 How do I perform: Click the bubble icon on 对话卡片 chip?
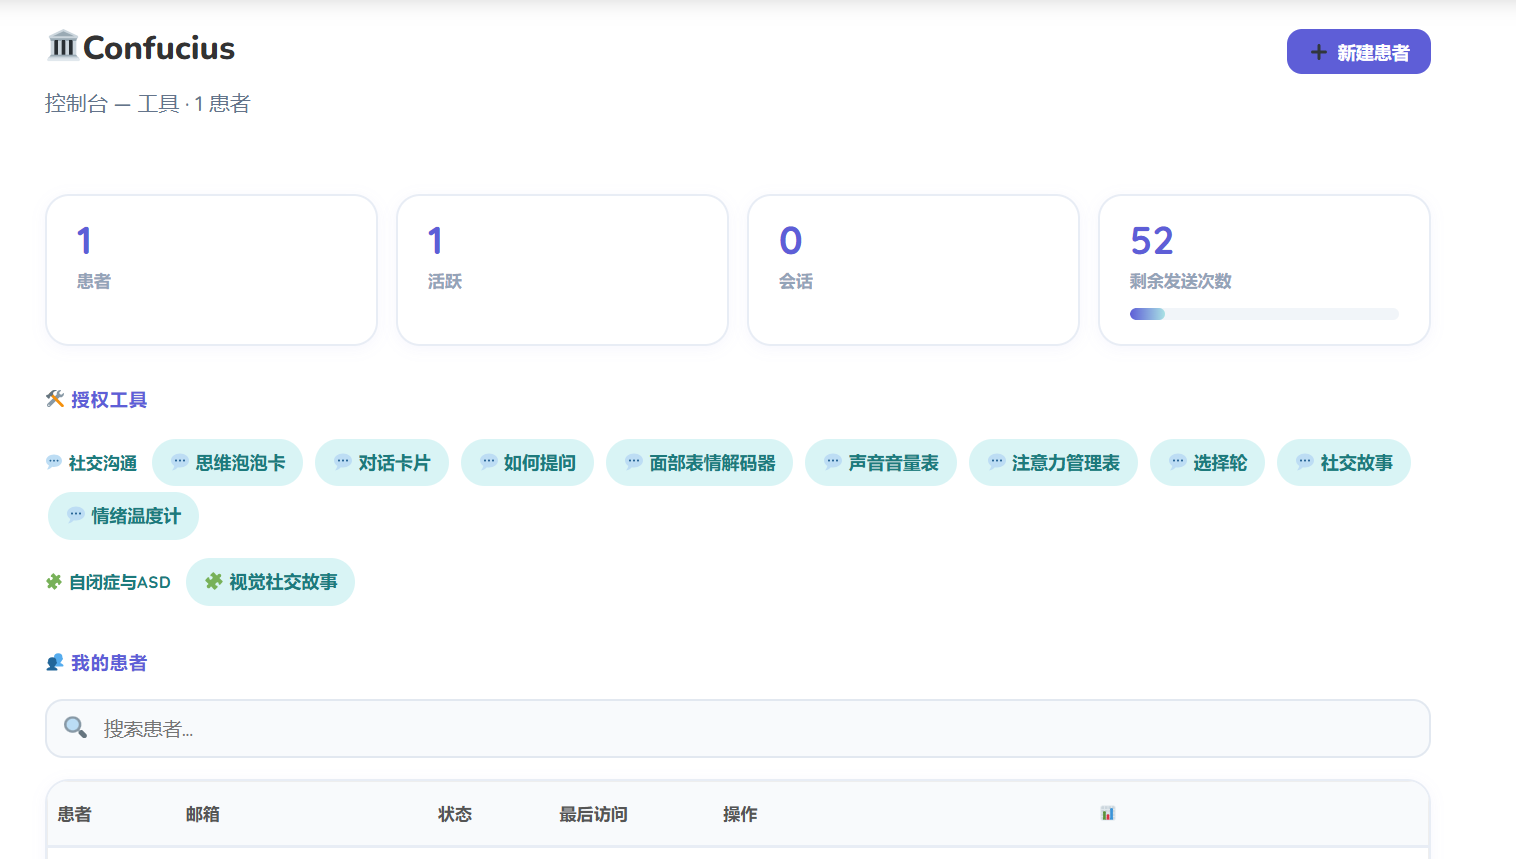343,462
